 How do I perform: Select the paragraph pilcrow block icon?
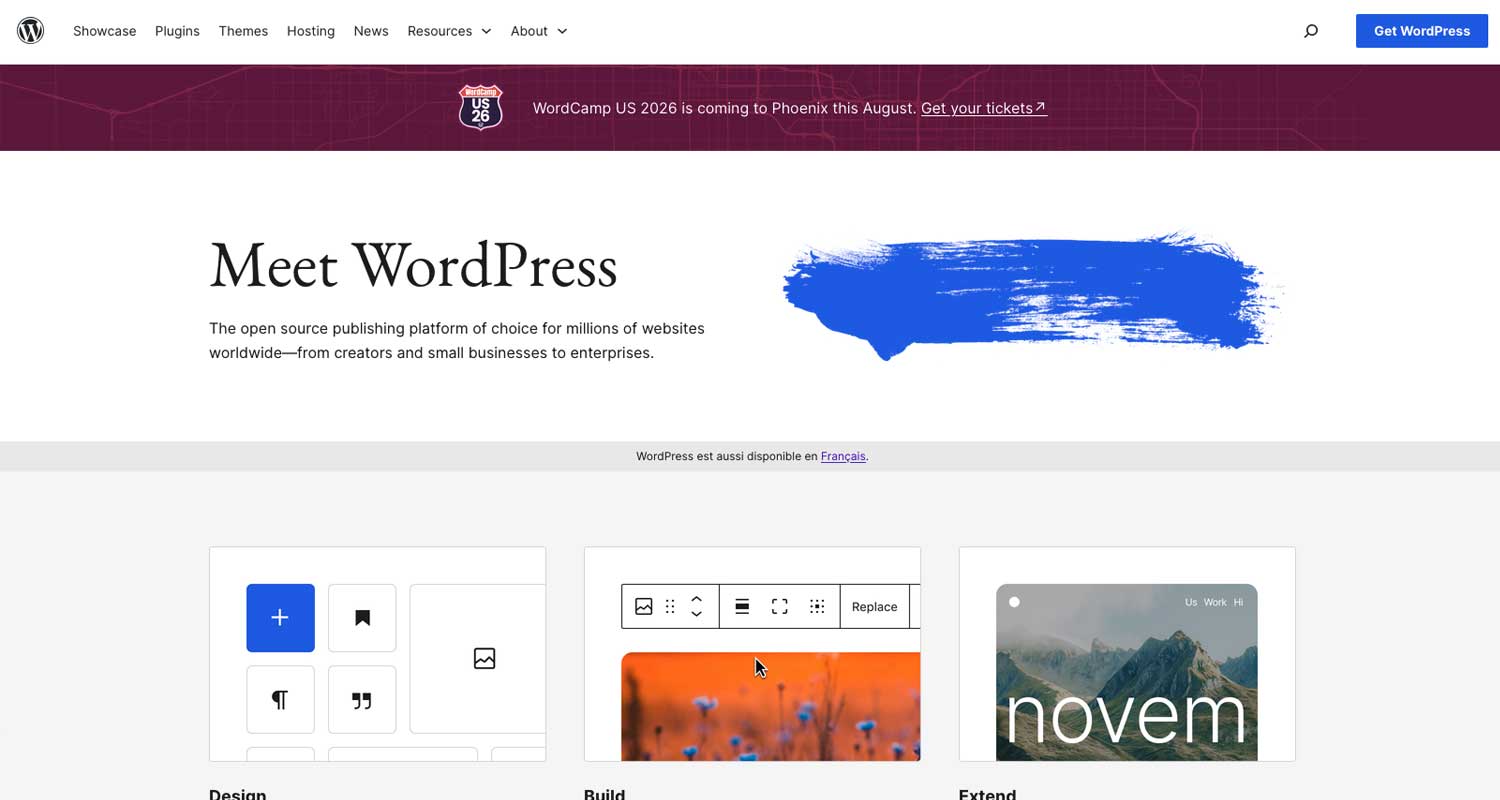point(280,700)
